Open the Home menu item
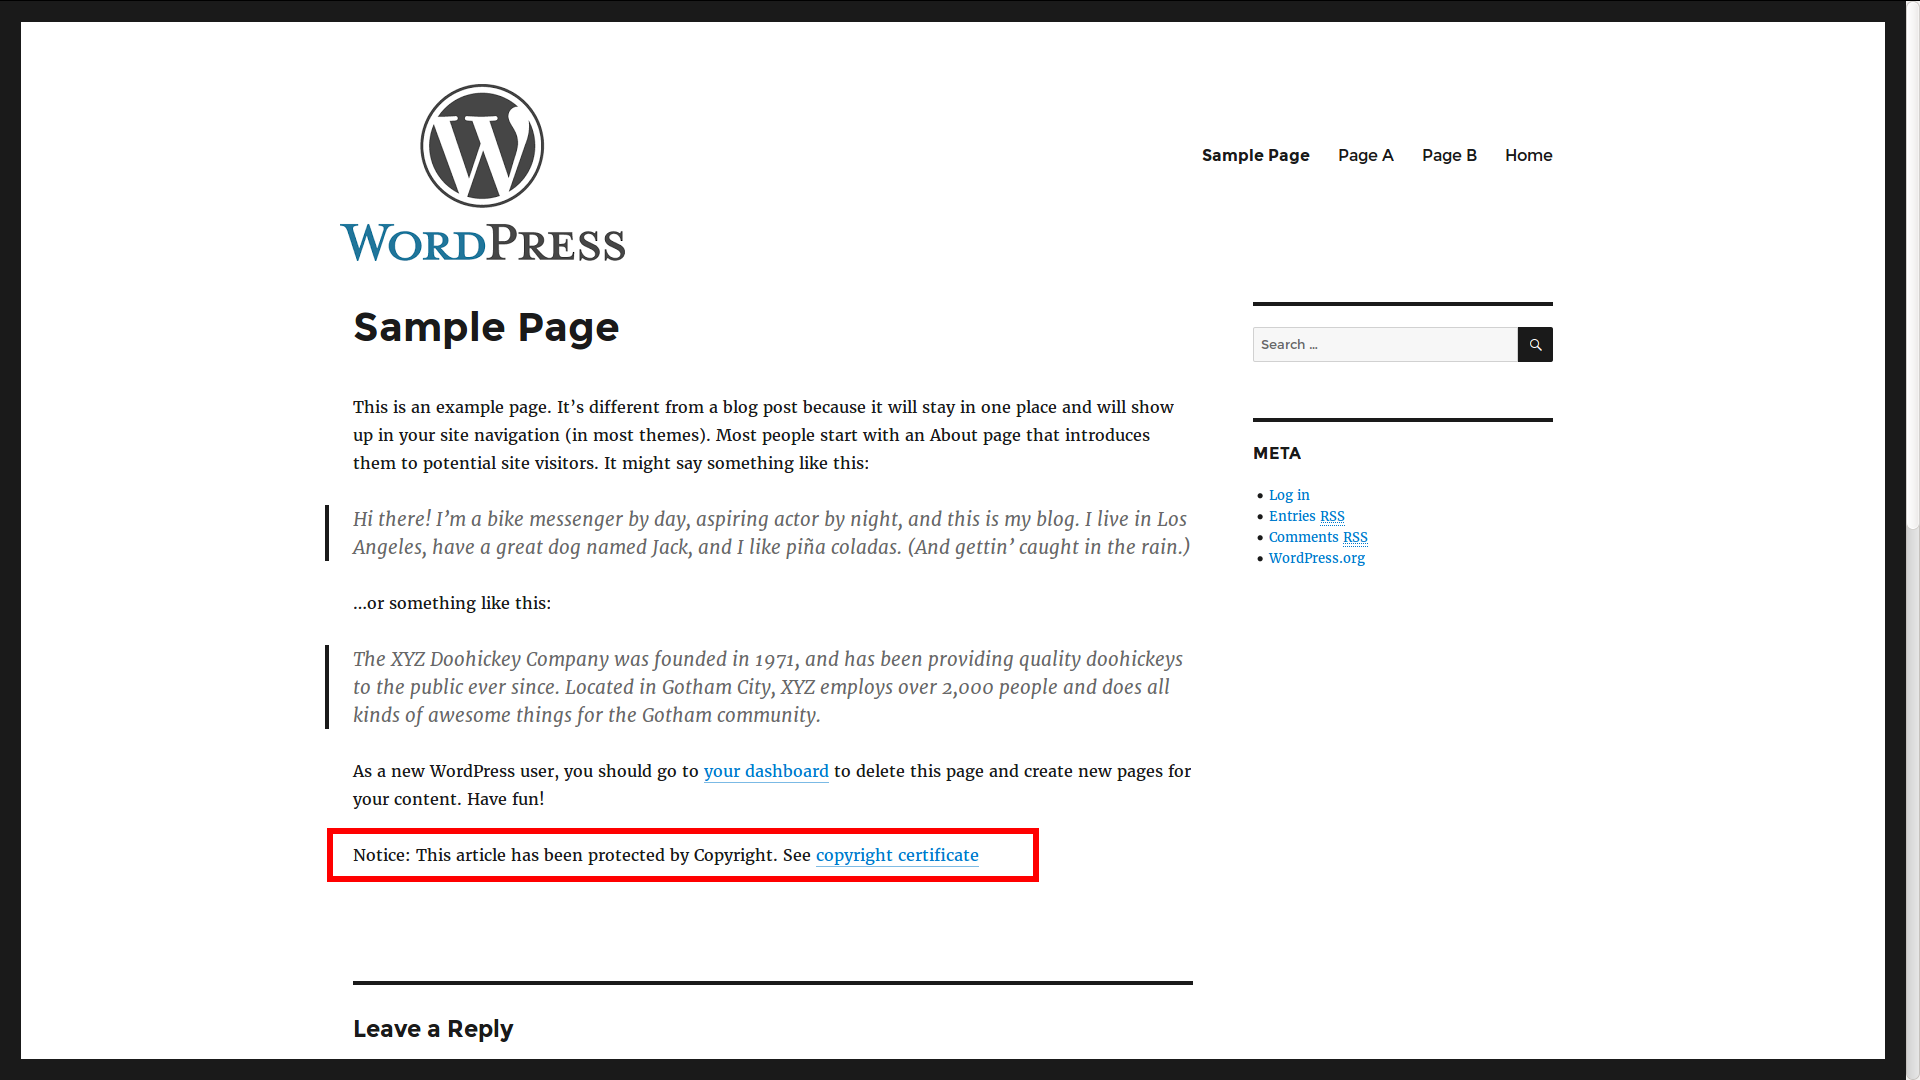The width and height of the screenshot is (1920, 1080). coord(1528,155)
